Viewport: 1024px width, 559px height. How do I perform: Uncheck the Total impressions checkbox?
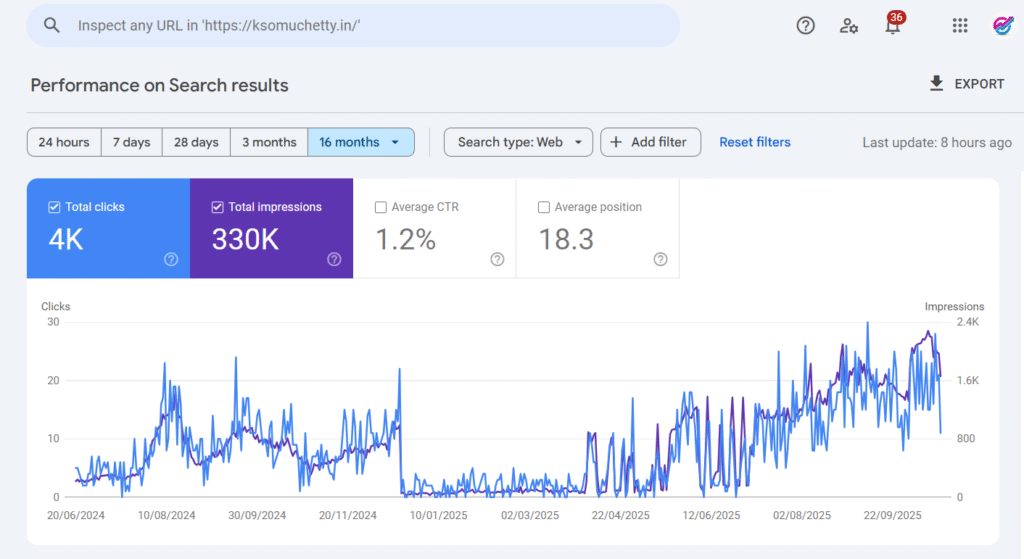pos(217,207)
